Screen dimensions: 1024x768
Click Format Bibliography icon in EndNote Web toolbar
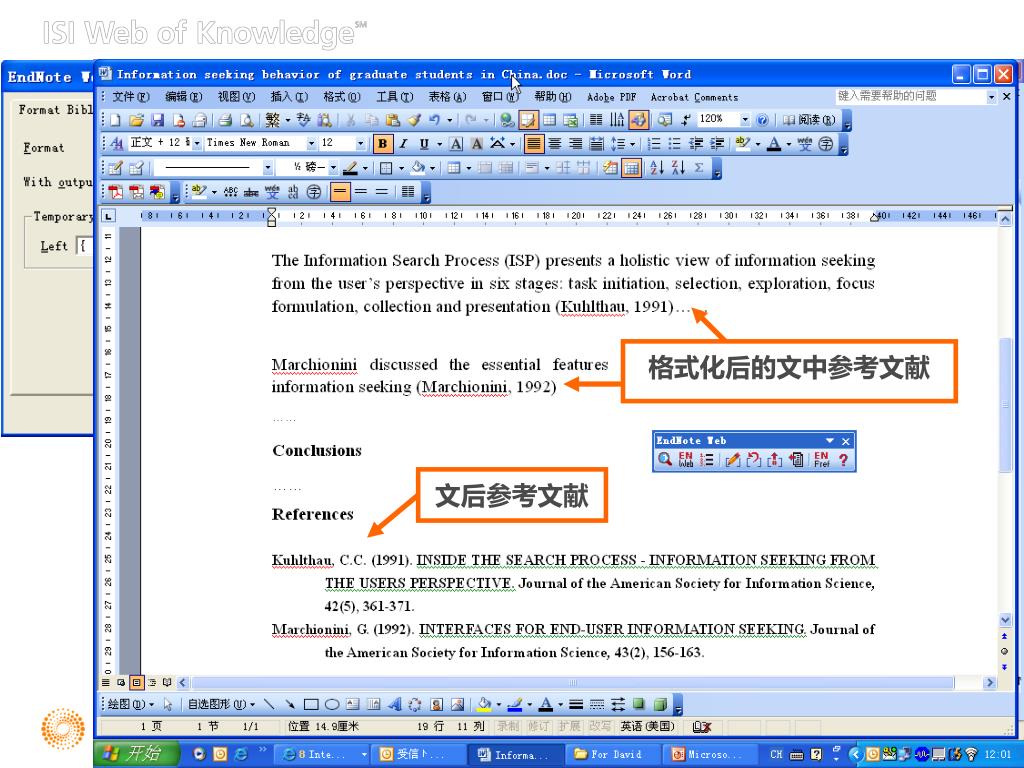coord(707,459)
